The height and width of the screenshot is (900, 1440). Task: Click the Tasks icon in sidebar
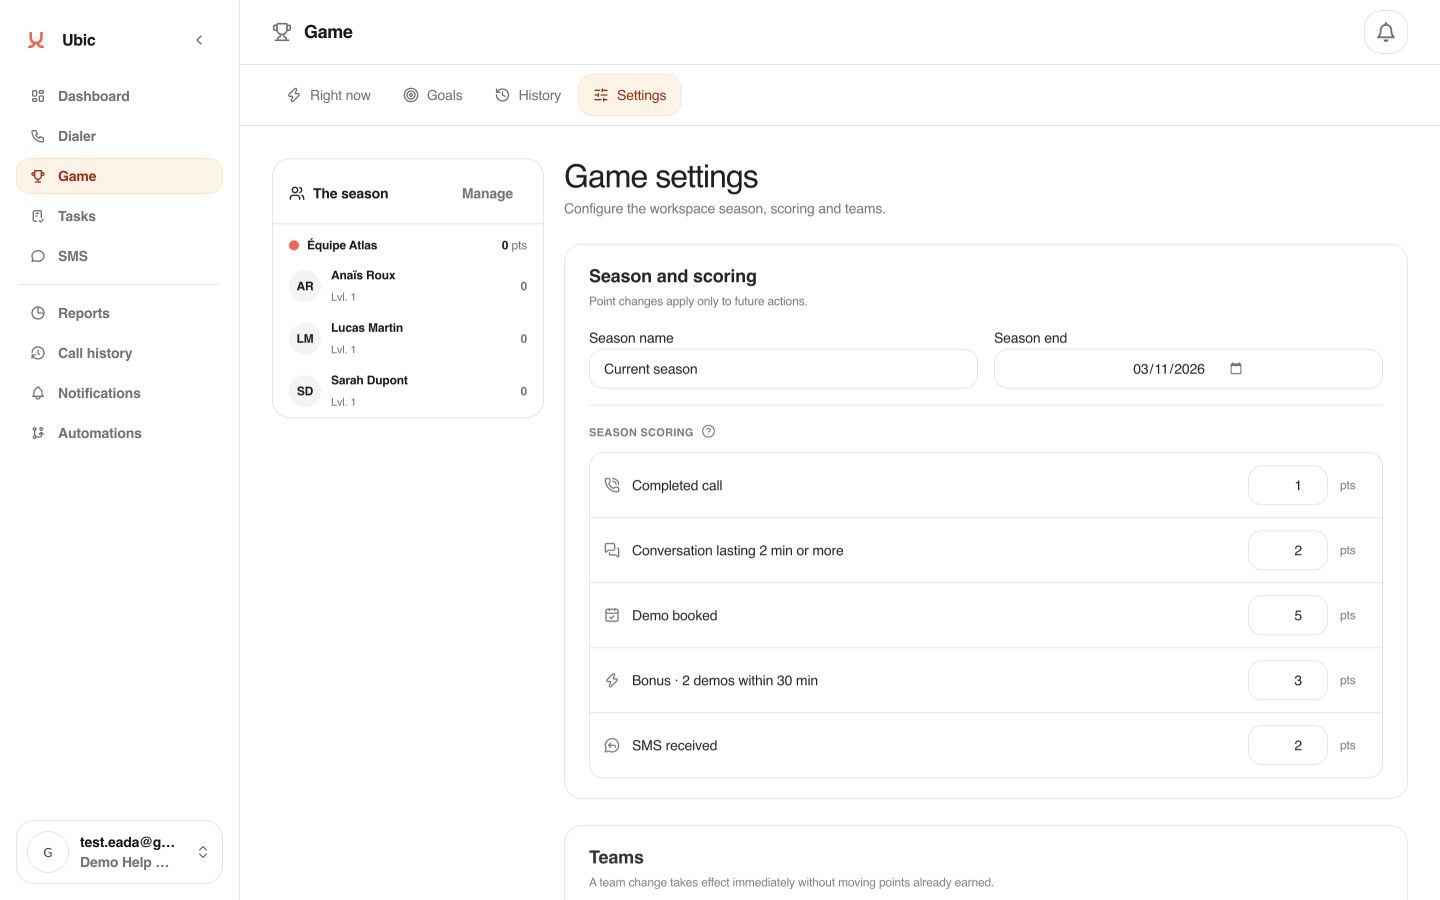pyautogui.click(x=38, y=216)
